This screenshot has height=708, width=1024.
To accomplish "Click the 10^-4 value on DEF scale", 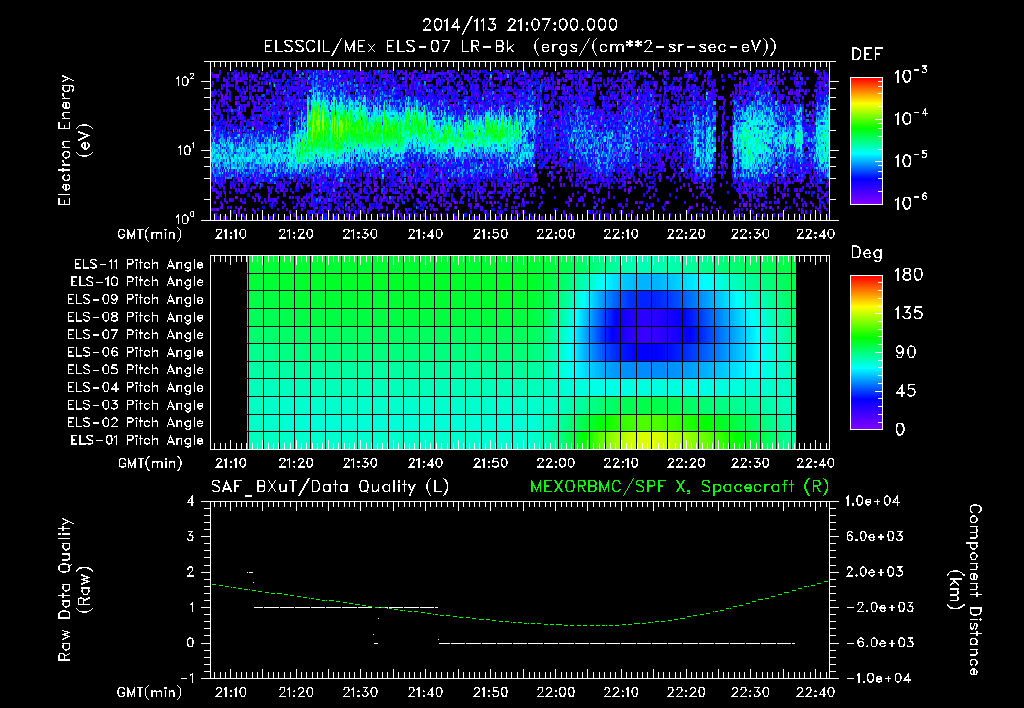I will point(910,118).
